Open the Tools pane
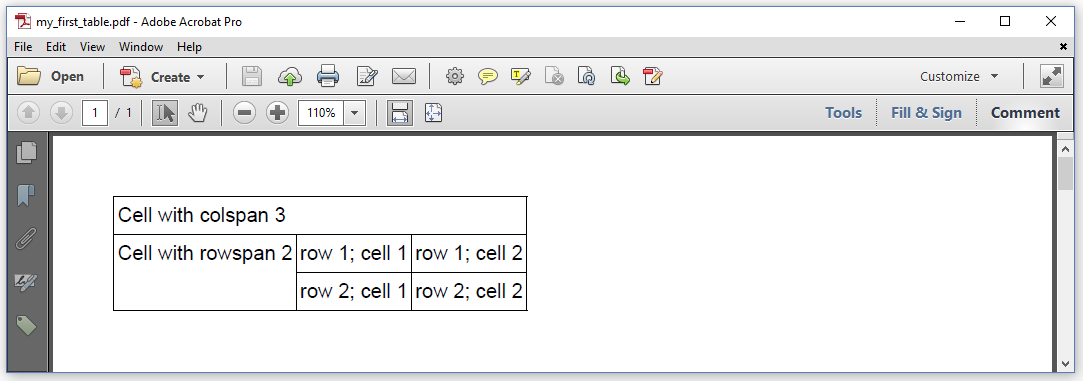The image size is (1083, 381). pos(843,113)
